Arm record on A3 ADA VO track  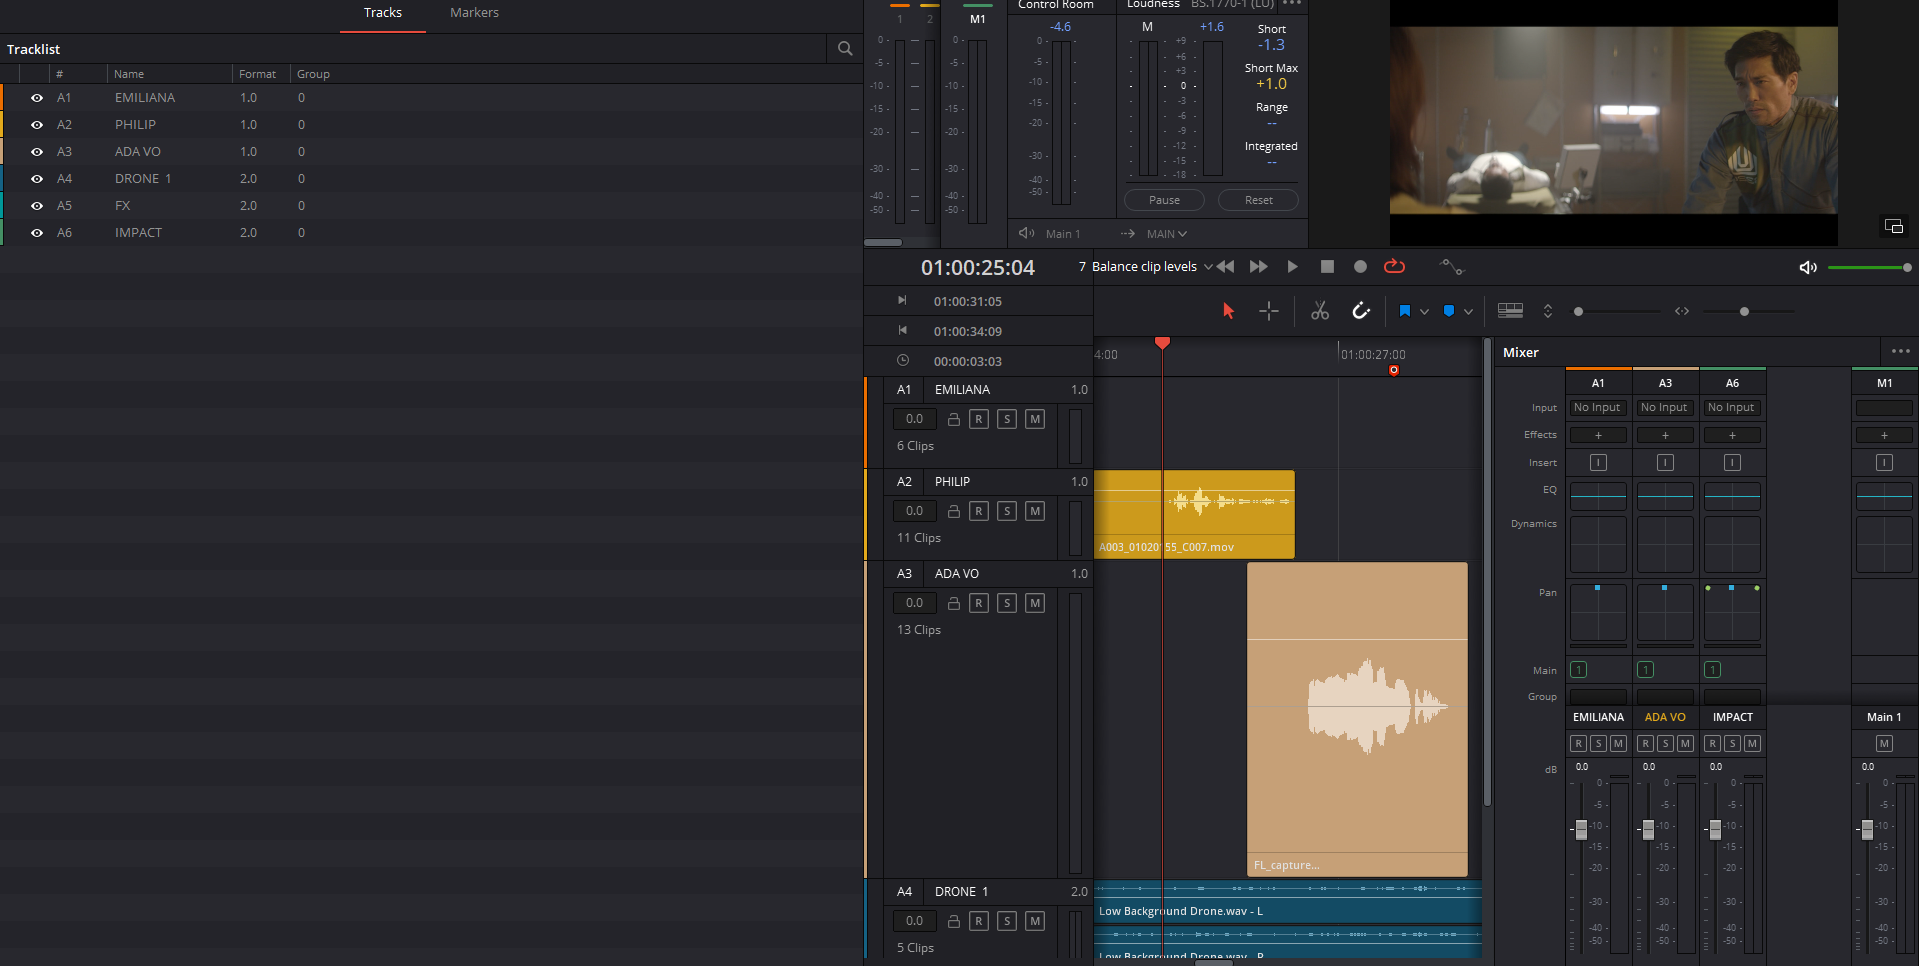coord(979,603)
